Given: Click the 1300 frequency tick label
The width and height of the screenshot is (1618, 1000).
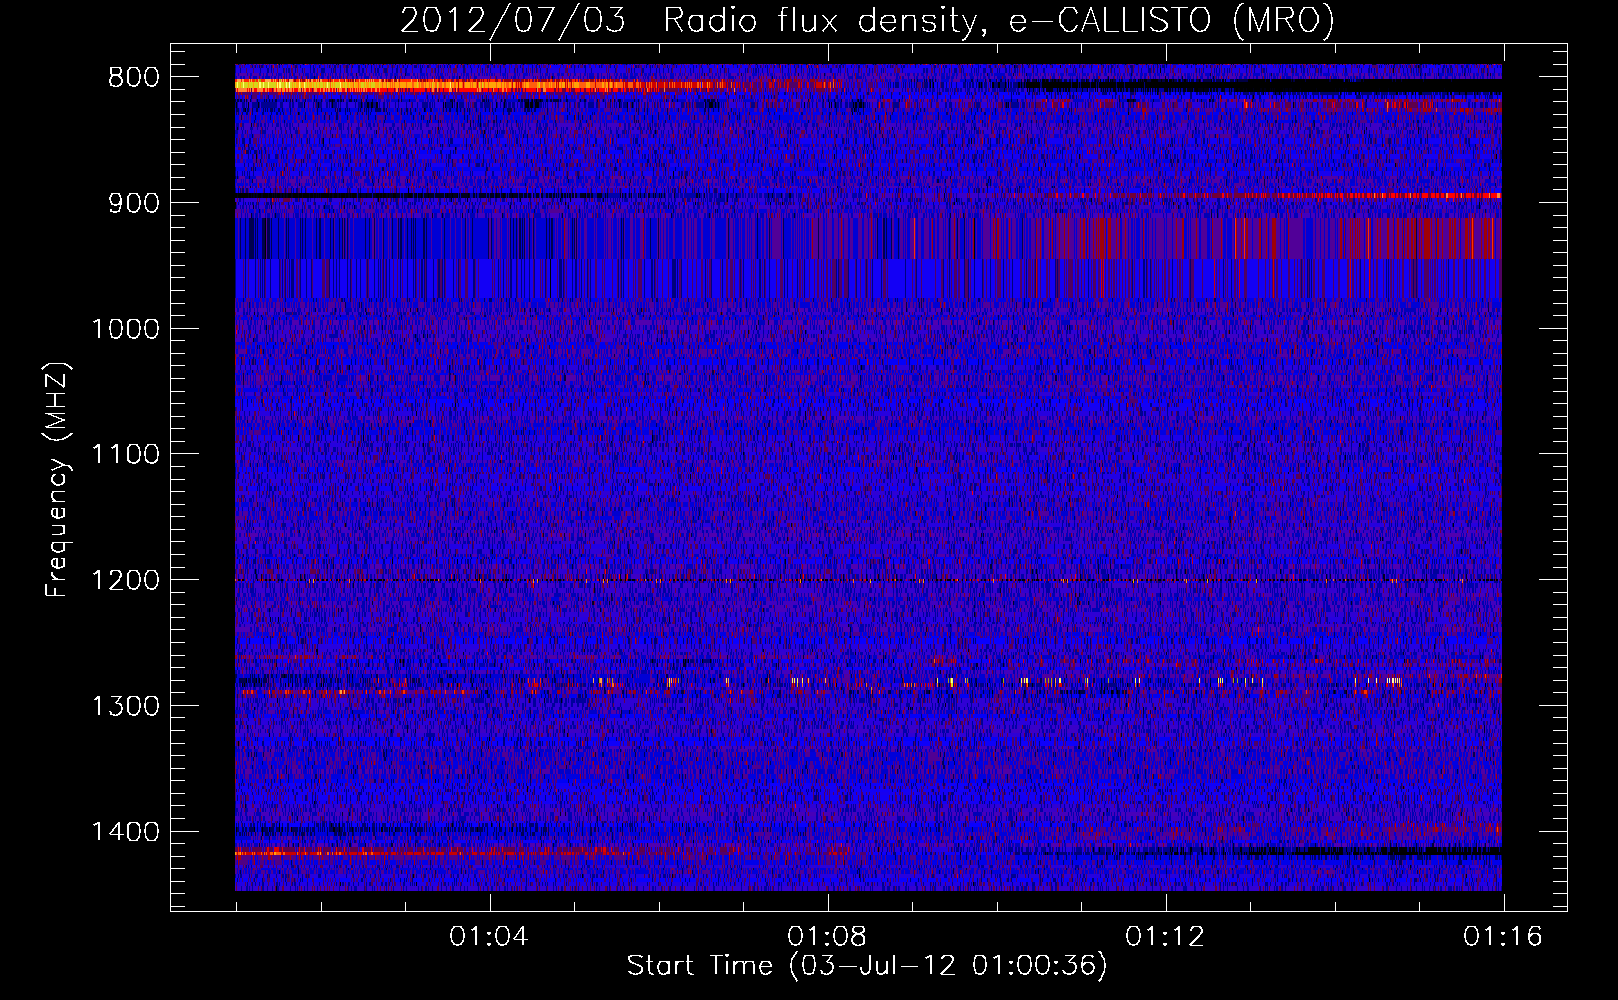Looking at the screenshot, I should point(125,706).
